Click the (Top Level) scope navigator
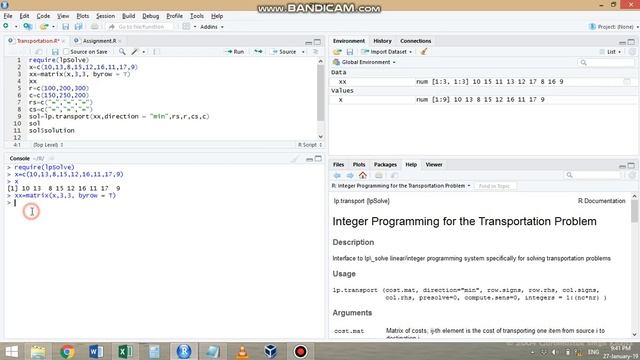640x360 pixels. click(48, 145)
